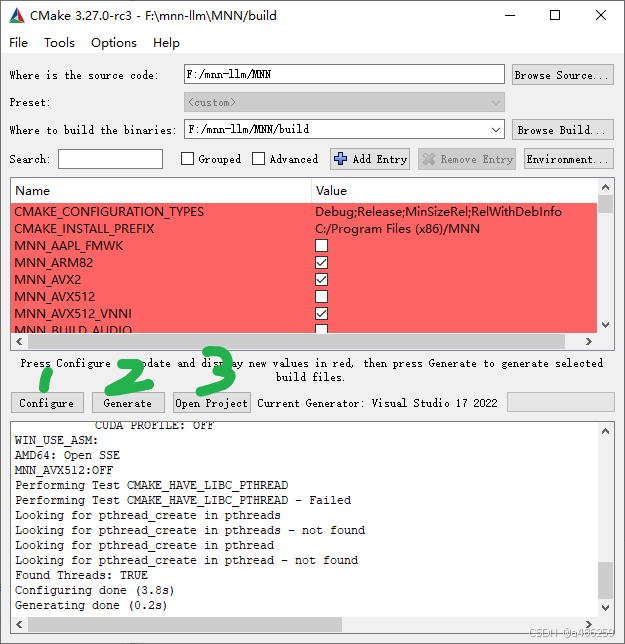Click the cache table scroll-right arrow

[589, 341]
